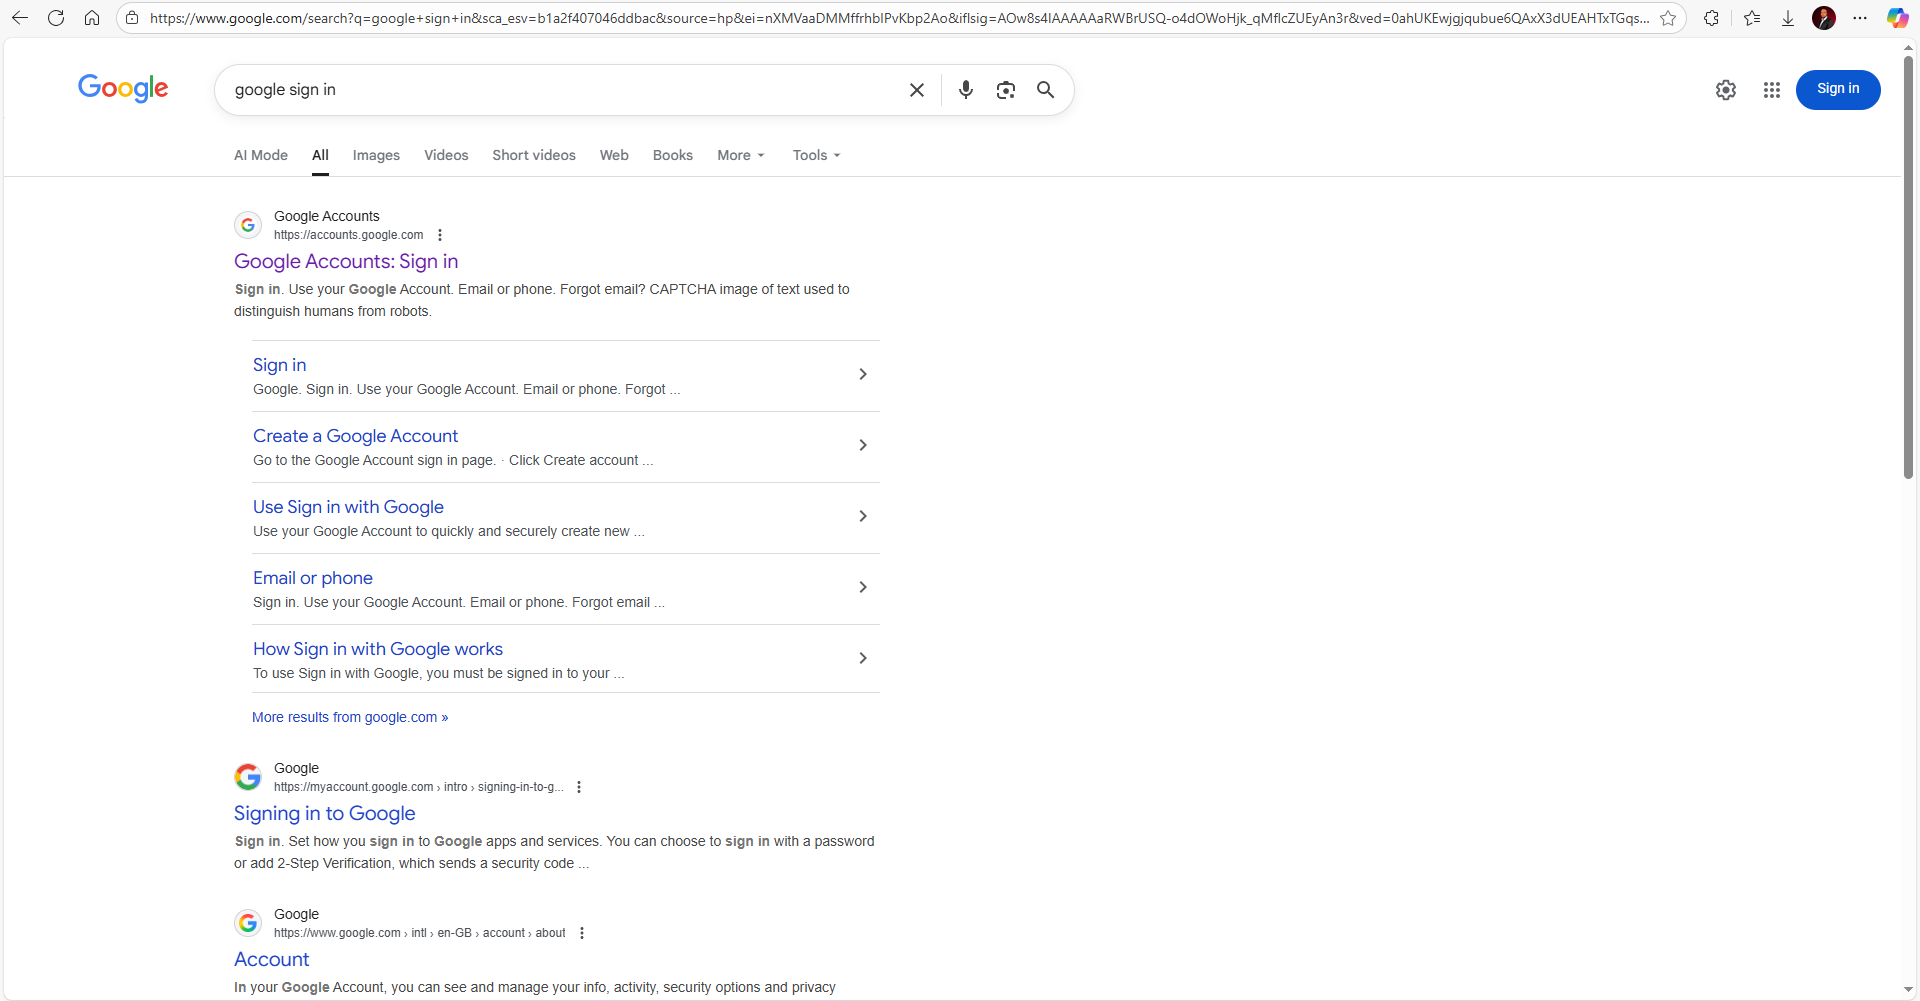Screen dimensions: 1920x1001
Task: Open the Tools dropdown
Action: pos(816,155)
